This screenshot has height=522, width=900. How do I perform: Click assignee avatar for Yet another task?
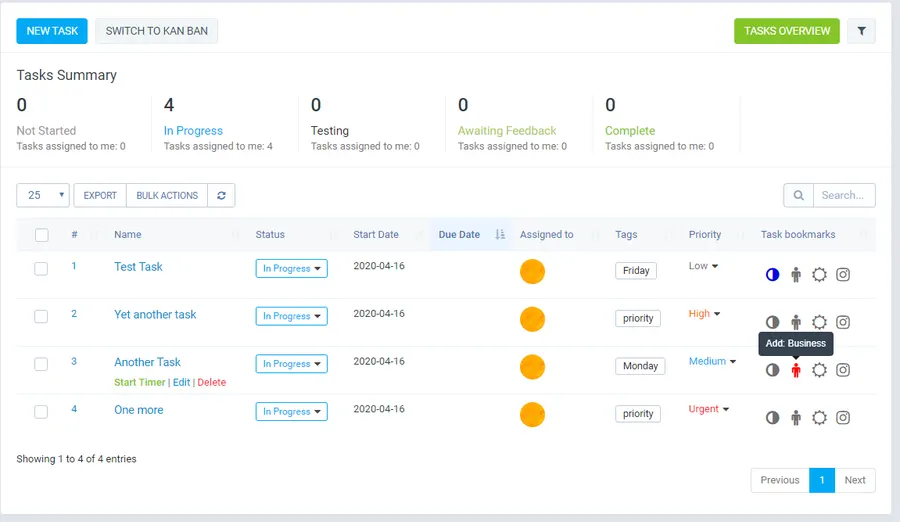click(x=532, y=319)
